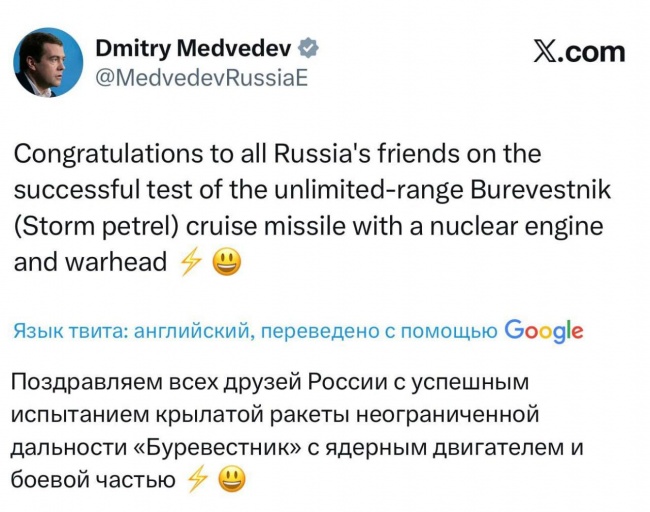The height and width of the screenshot is (512, 650).
Task: Click the X.com logo
Action: click(x=578, y=52)
